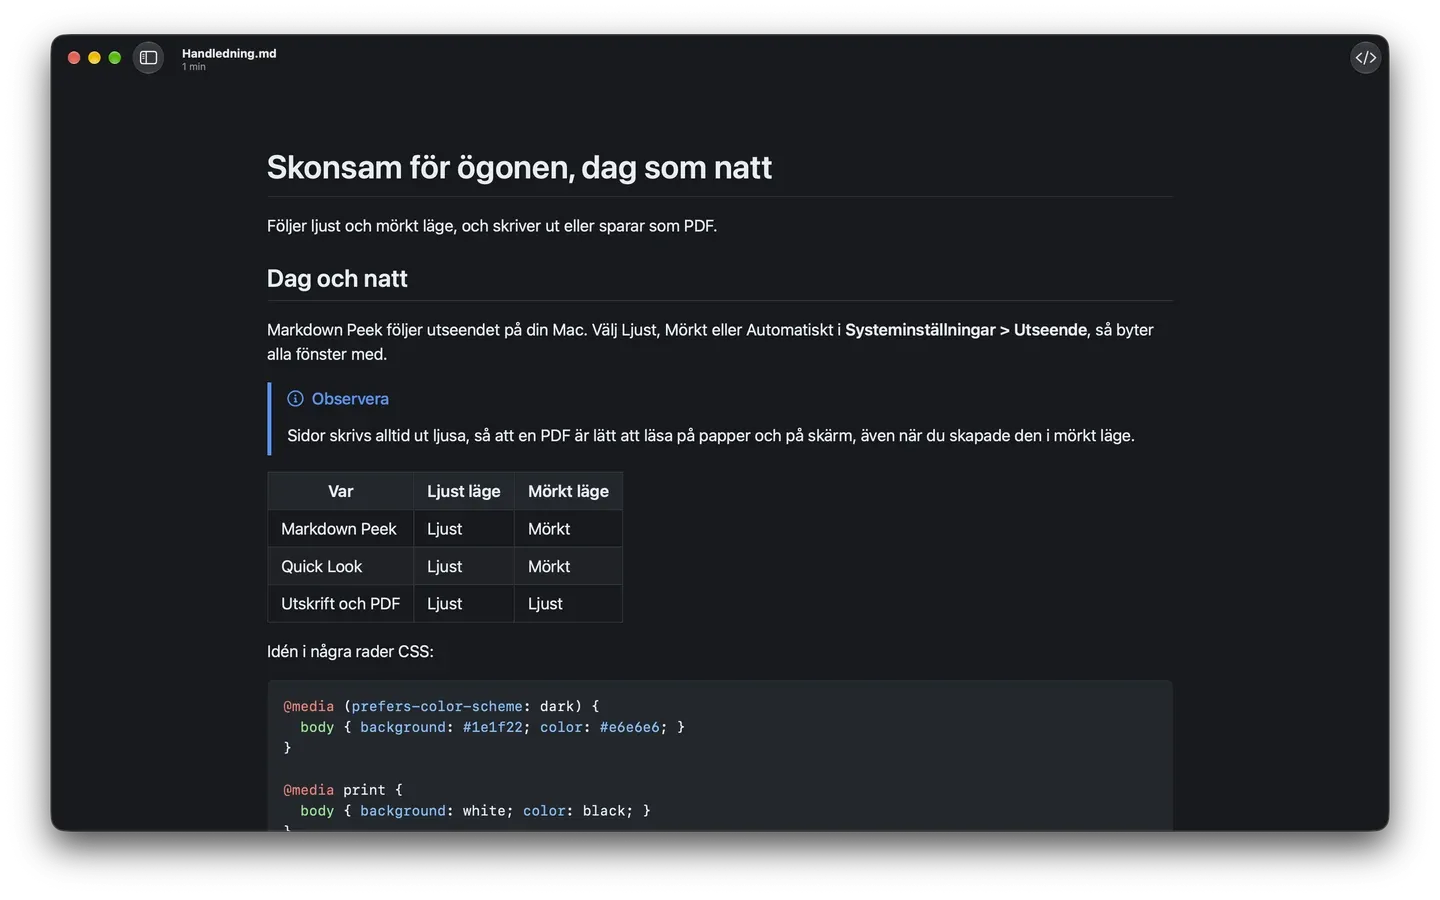Click the paragraph starting "Följer ljust och mörkt läge"
Screen dimensions: 1440x900
coord(492,226)
